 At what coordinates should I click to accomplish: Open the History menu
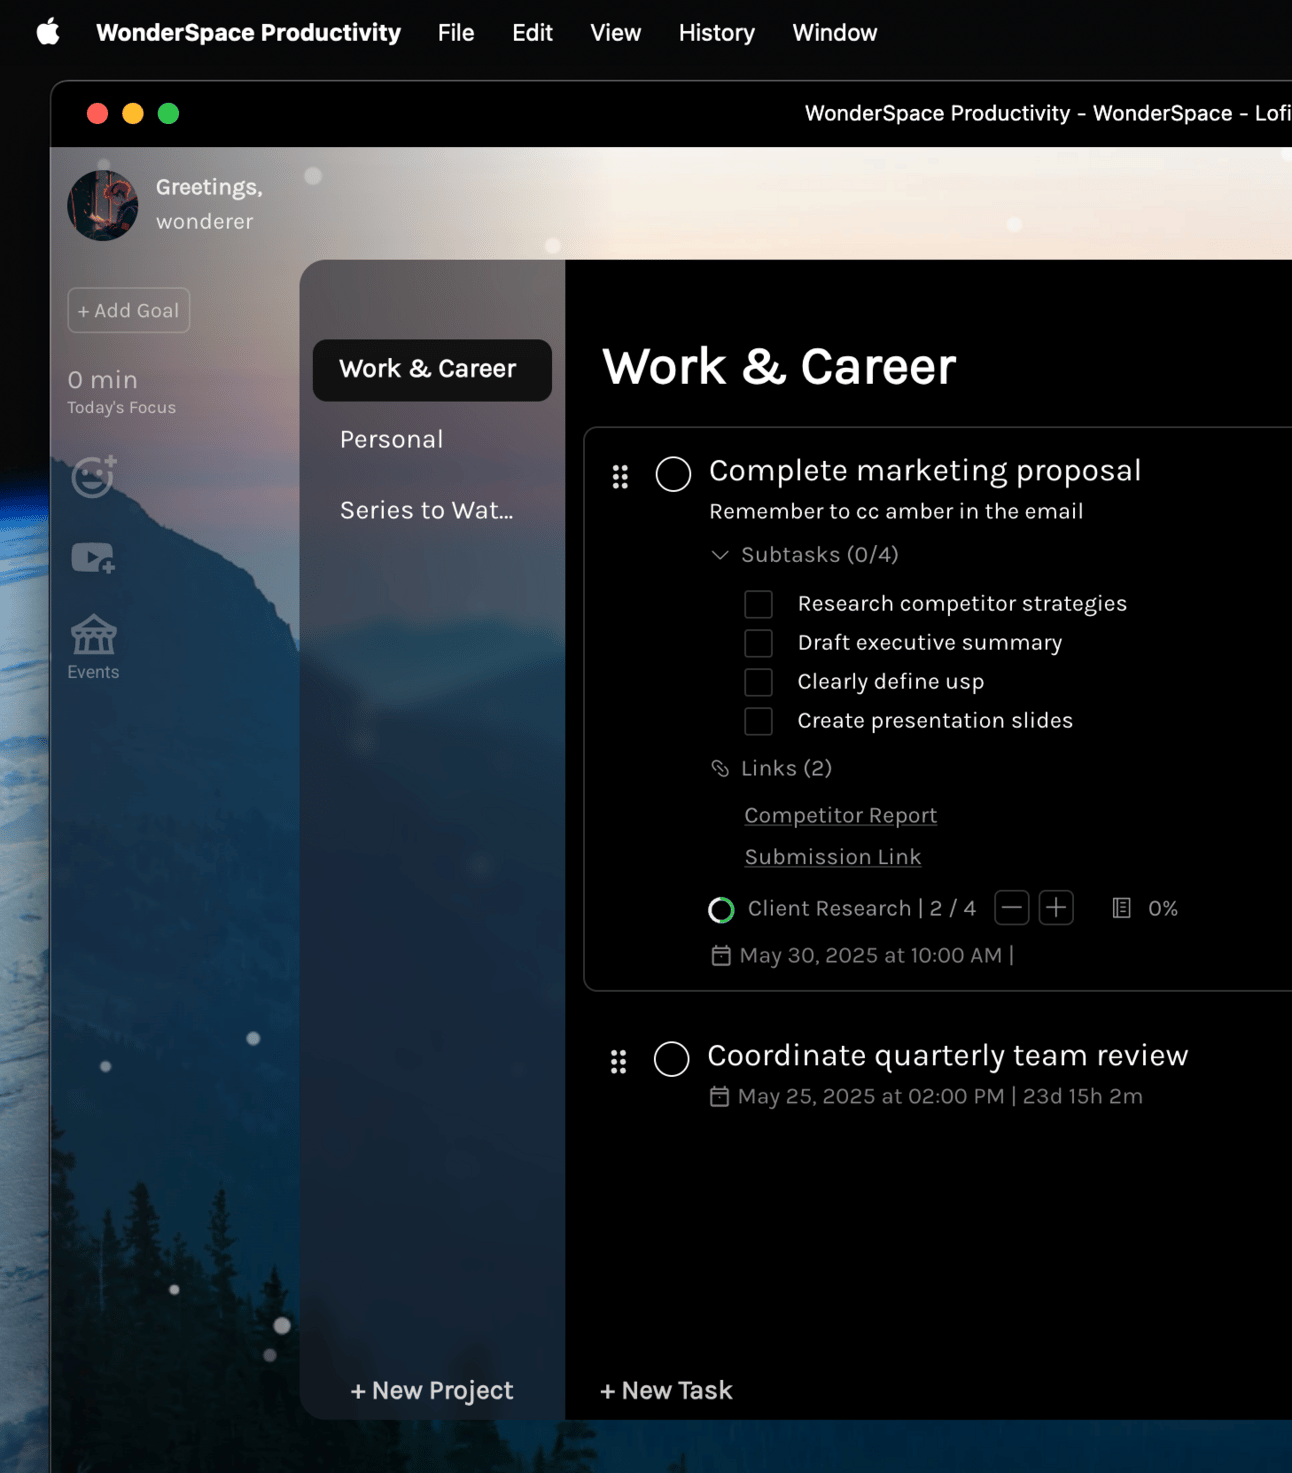[716, 32]
